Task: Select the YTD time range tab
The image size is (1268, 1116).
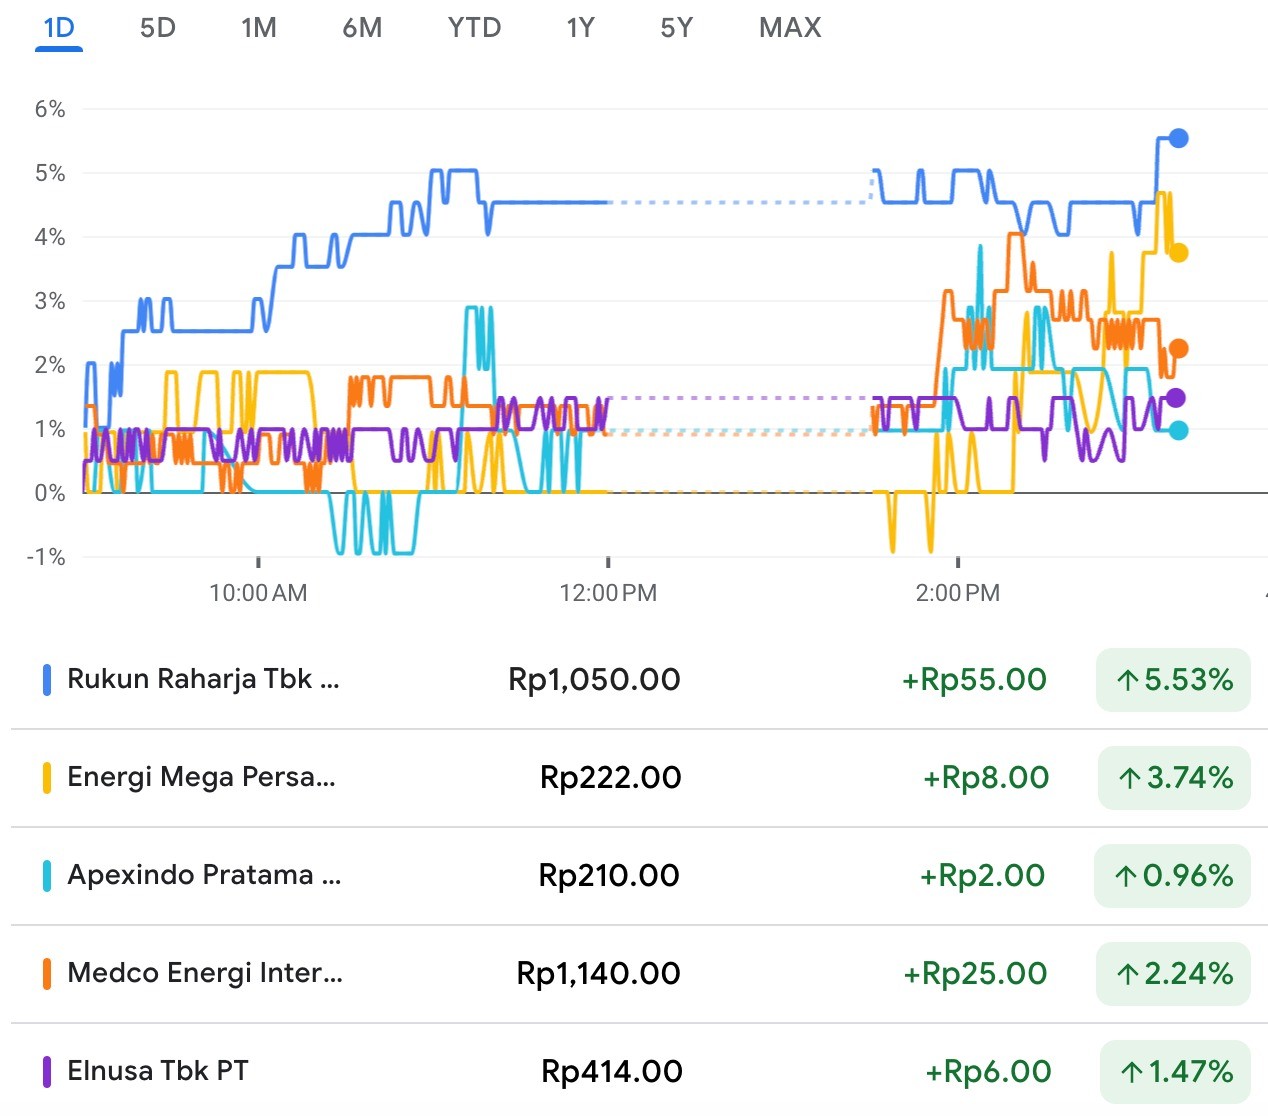Action: [474, 28]
